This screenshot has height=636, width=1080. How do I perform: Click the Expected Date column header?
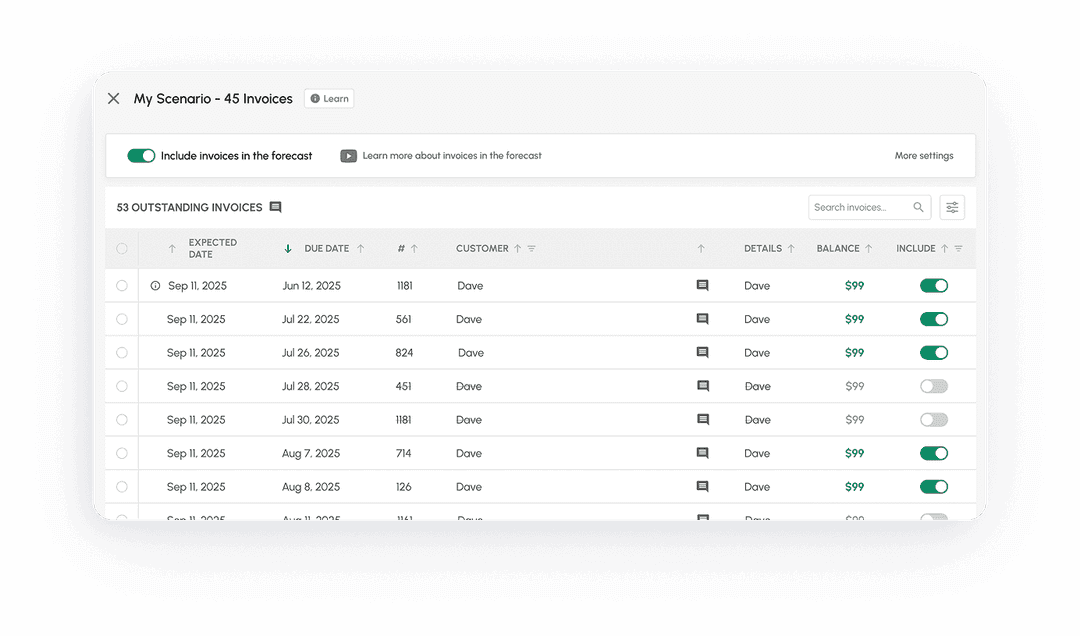[x=213, y=249]
